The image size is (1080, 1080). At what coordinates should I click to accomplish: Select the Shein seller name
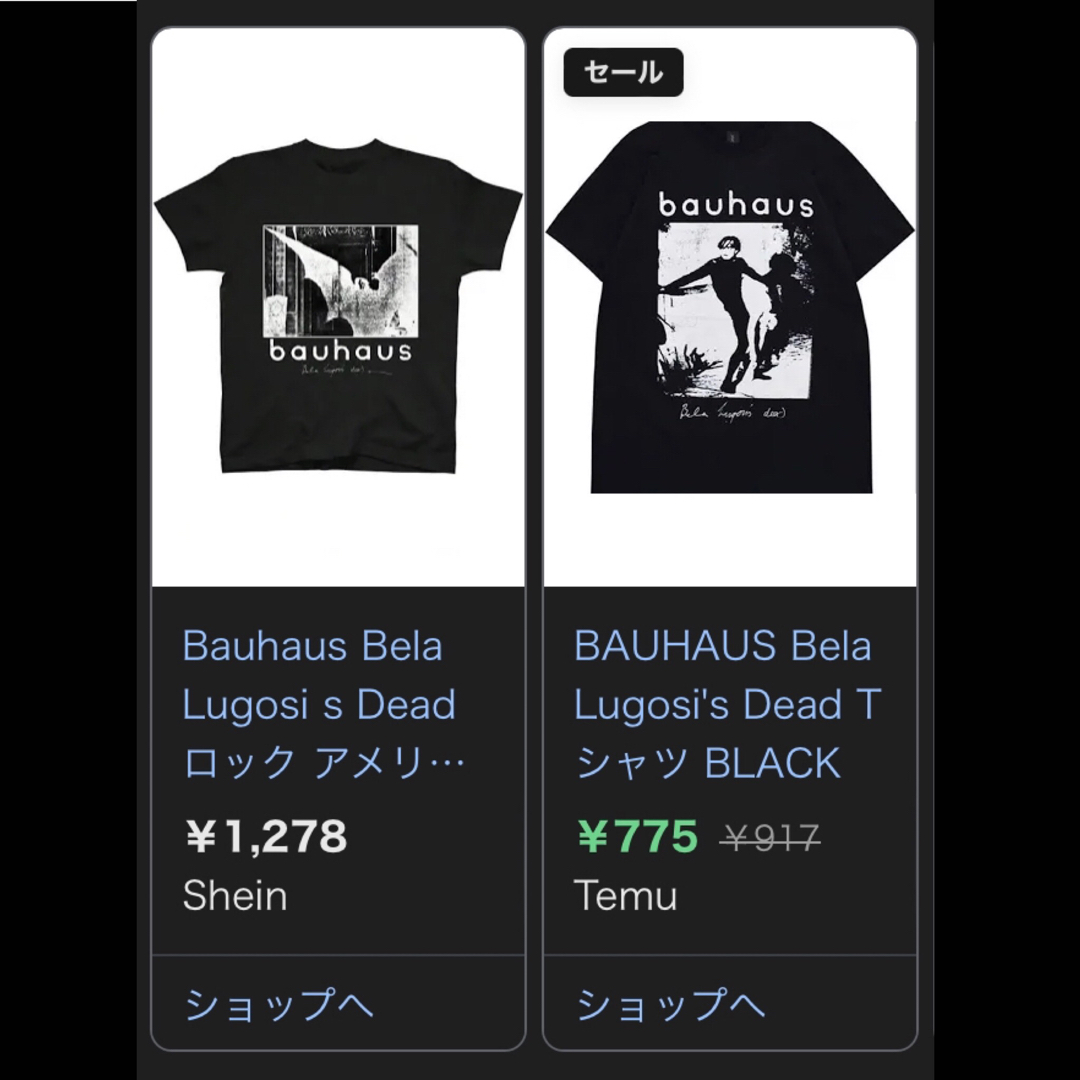235,895
